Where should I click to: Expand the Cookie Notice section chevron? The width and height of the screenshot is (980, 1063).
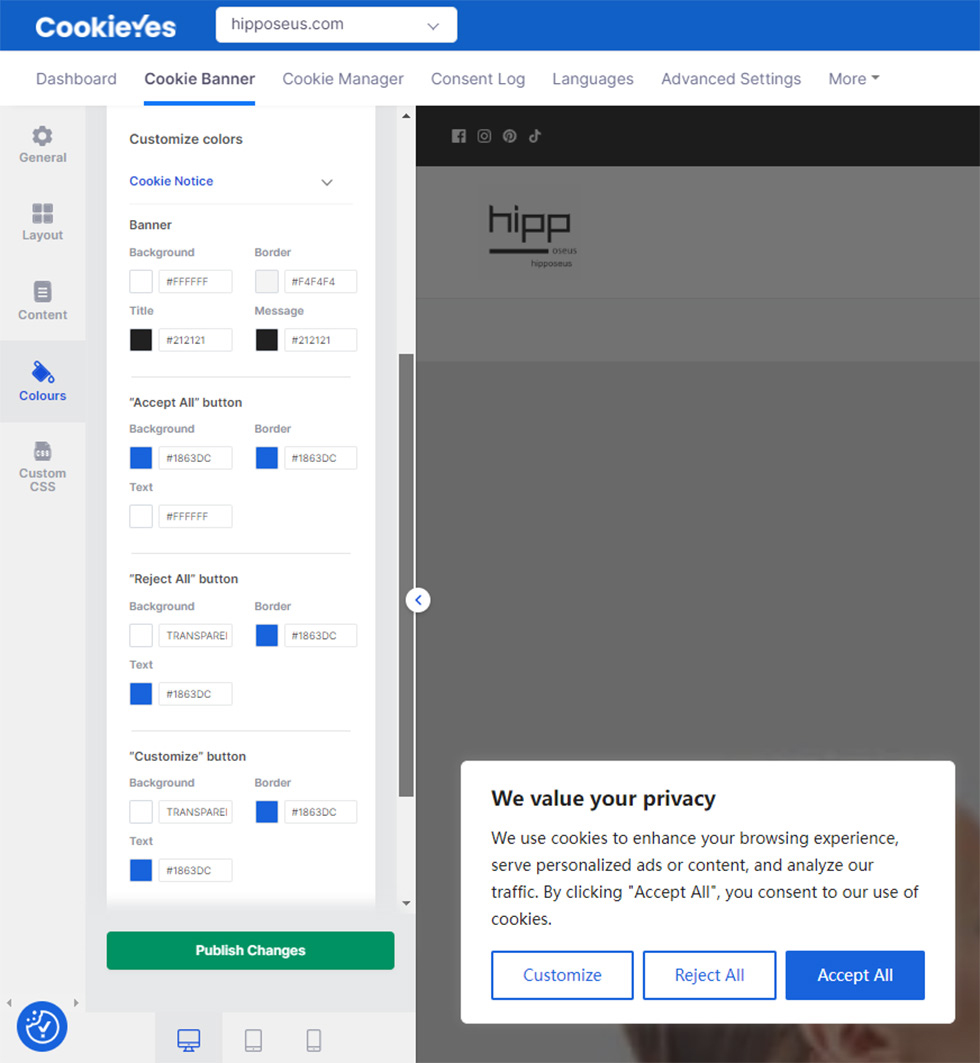[x=326, y=182]
